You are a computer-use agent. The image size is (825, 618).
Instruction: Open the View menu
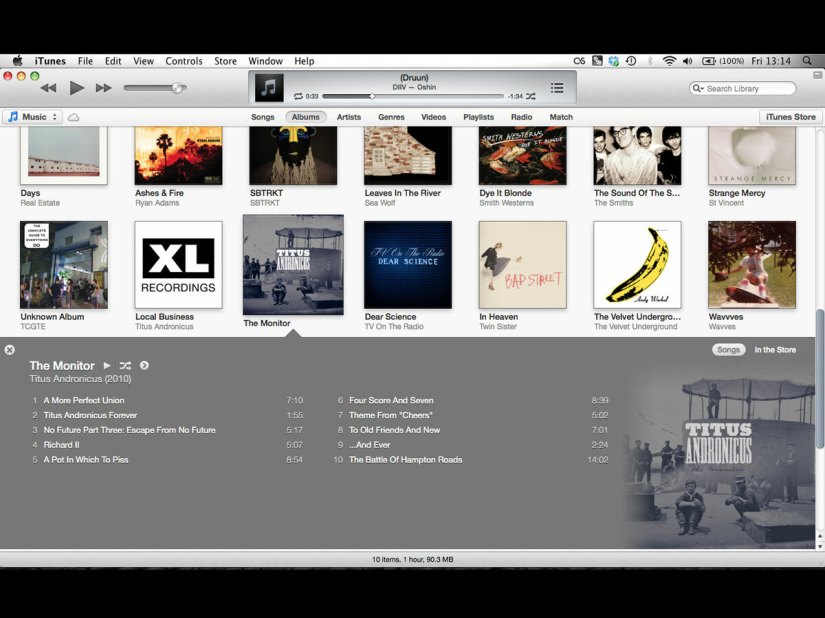pyautogui.click(x=143, y=61)
